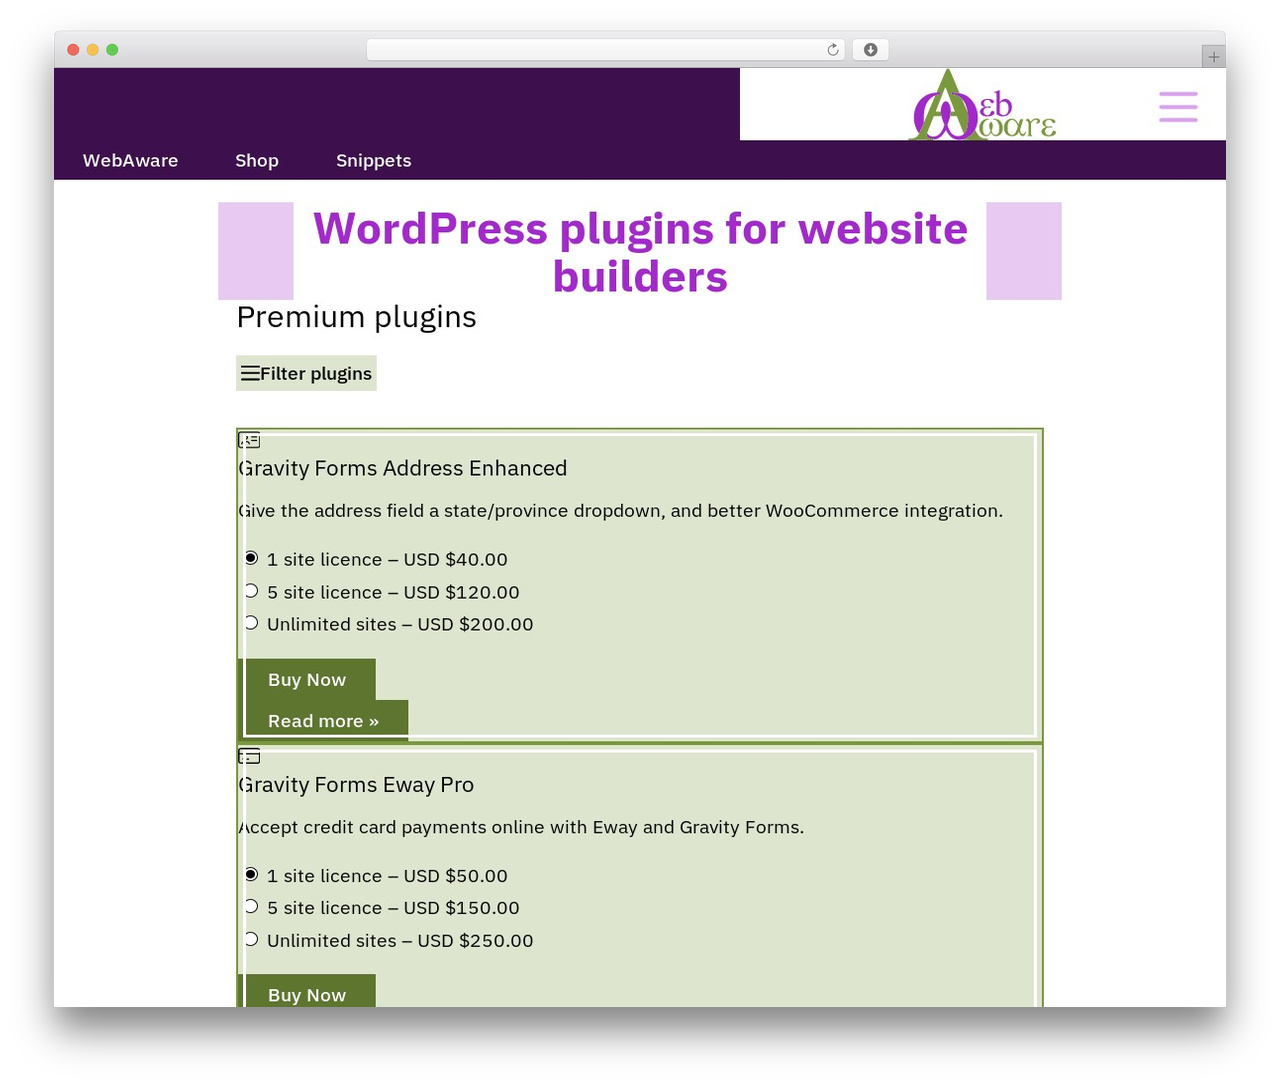Choose Unlimited sites – USD $250.00
The height and width of the screenshot is (1084, 1280).
(251, 939)
